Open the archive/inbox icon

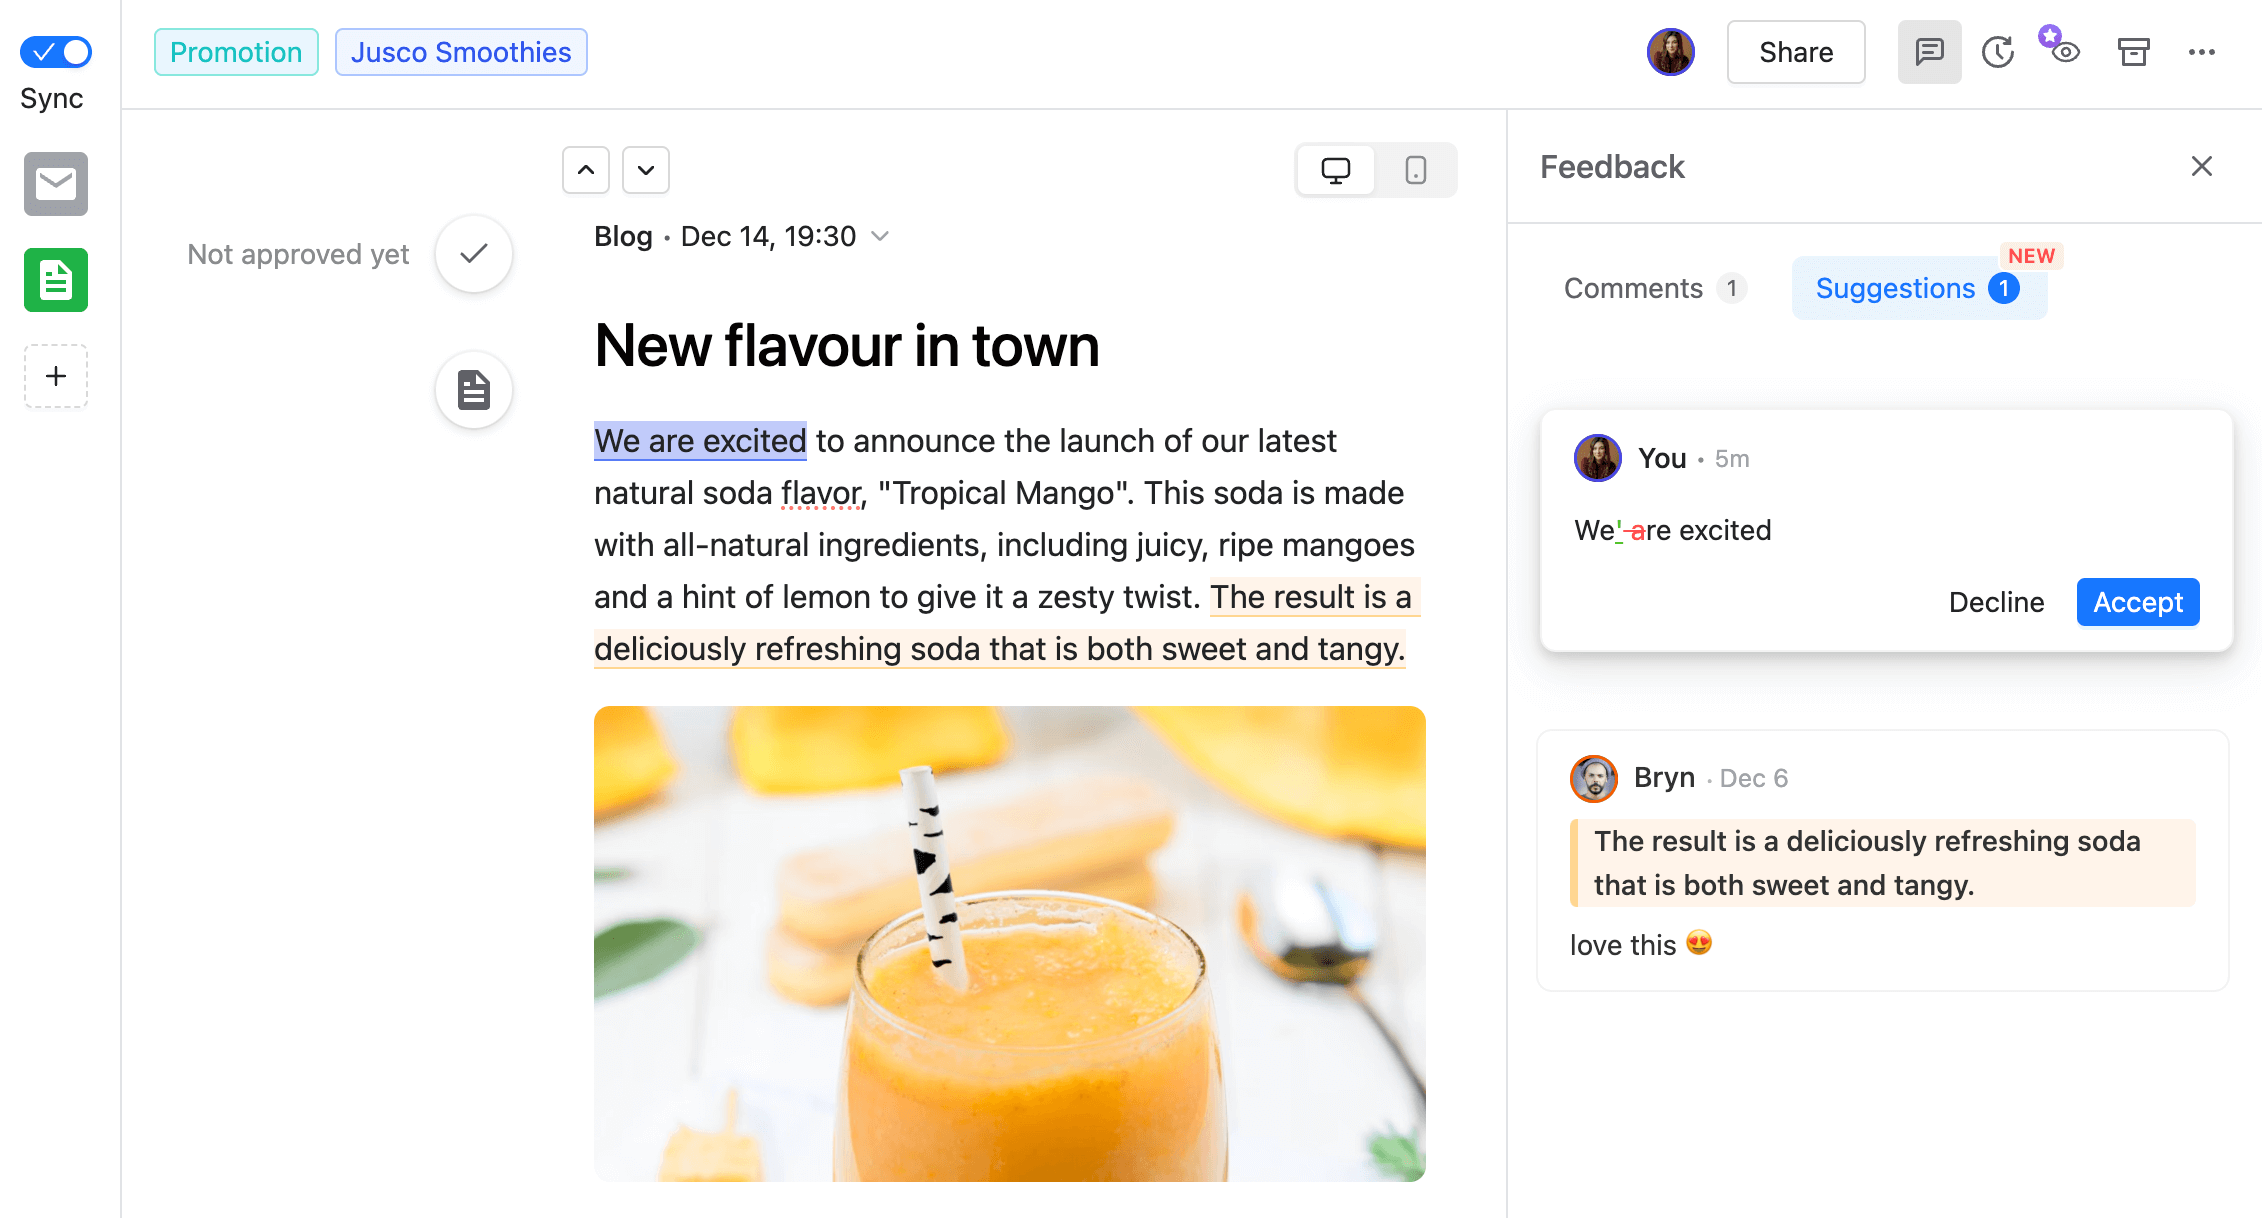(x=2133, y=52)
